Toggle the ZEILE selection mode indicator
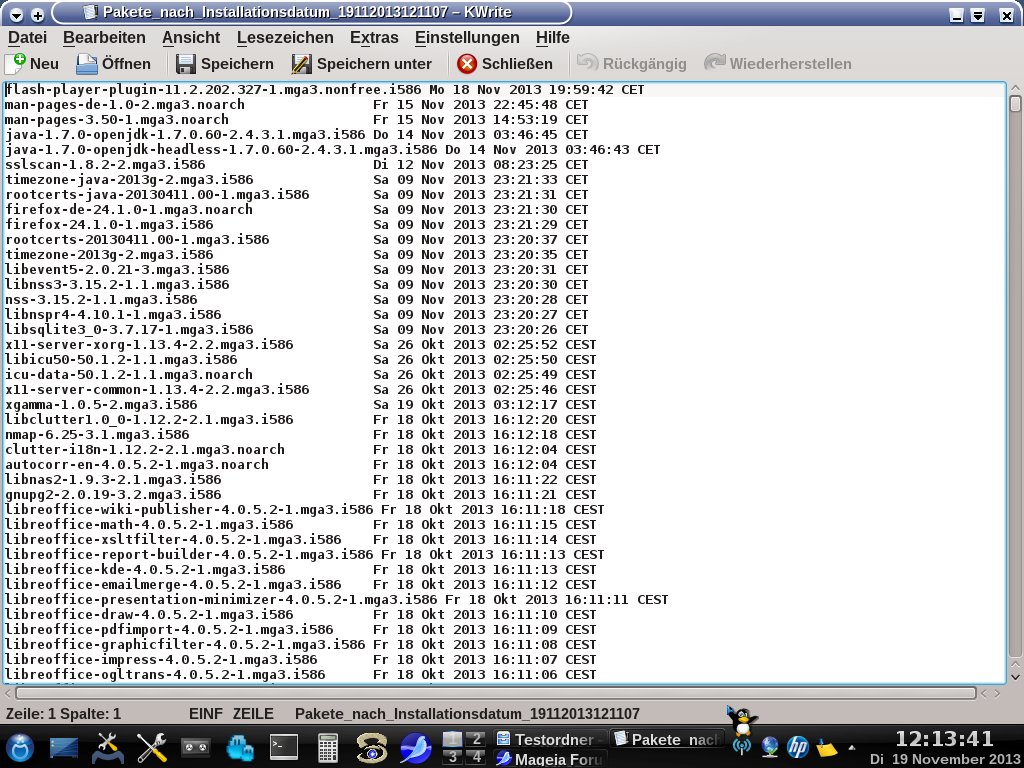The width and height of the screenshot is (1024, 768). coord(253,714)
